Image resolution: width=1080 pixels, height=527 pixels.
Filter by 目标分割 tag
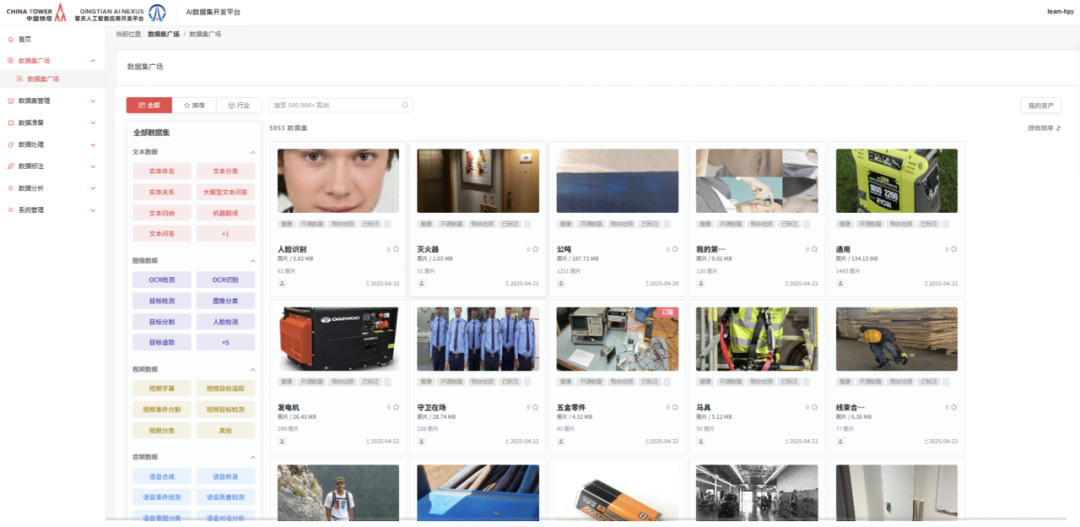point(162,322)
